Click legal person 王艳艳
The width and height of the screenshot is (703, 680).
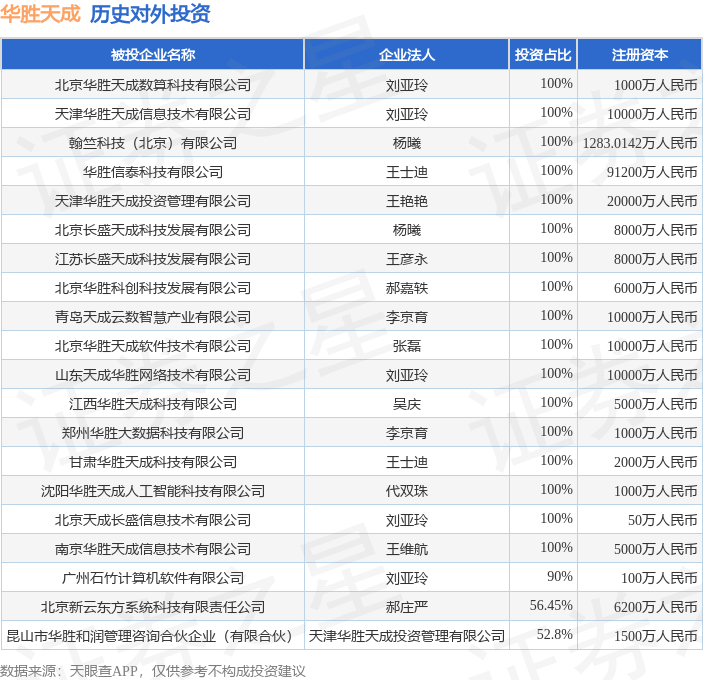[407, 201]
